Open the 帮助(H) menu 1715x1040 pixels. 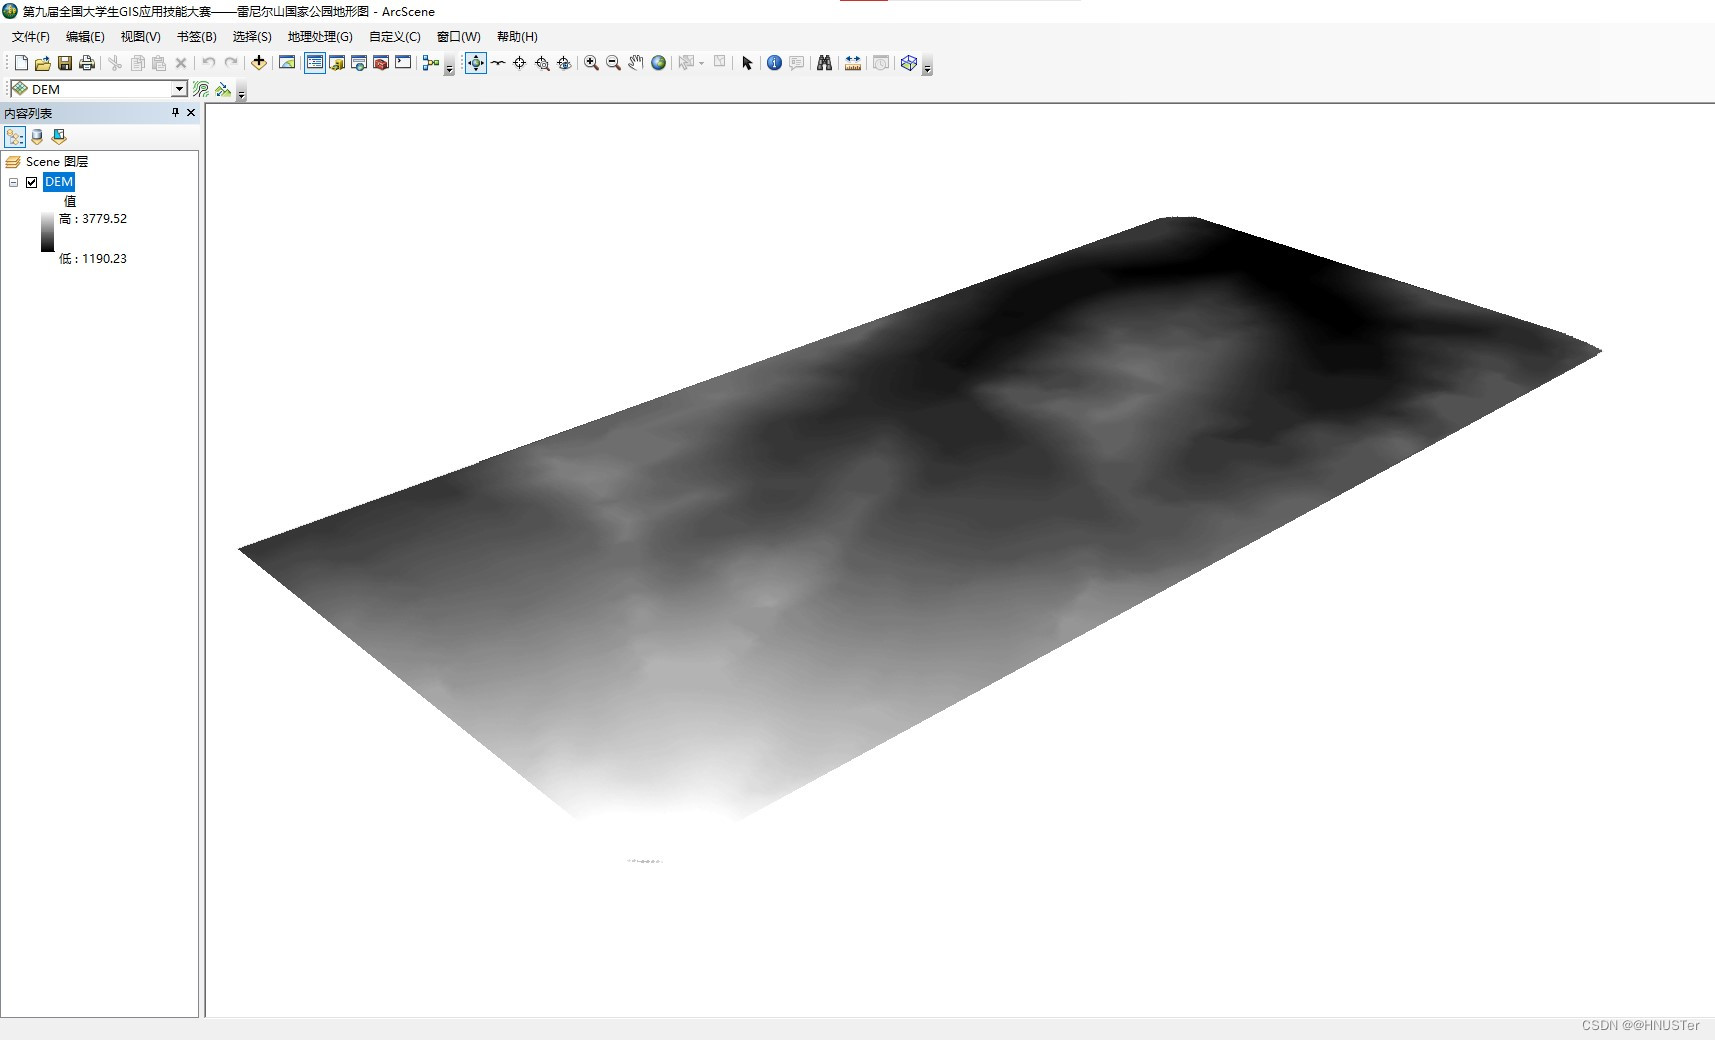pos(517,37)
